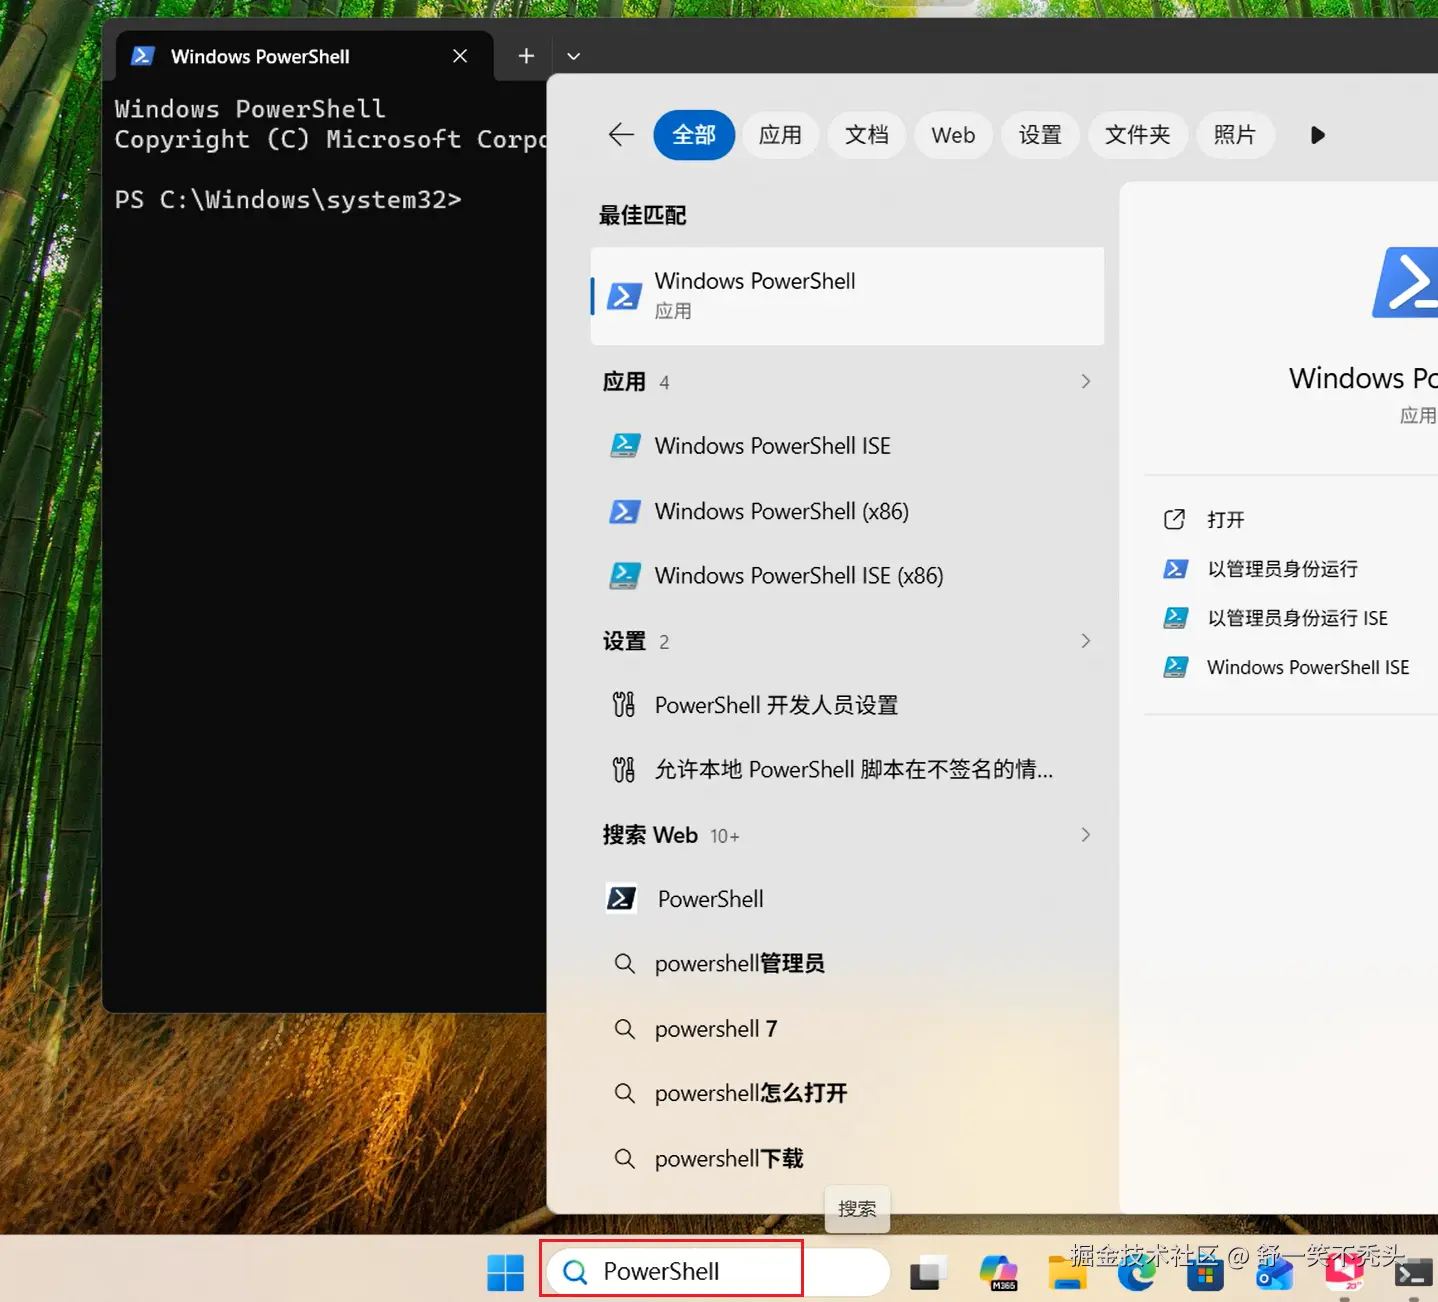Click the Windows PowerShell ISE (x86) icon

click(625, 576)
